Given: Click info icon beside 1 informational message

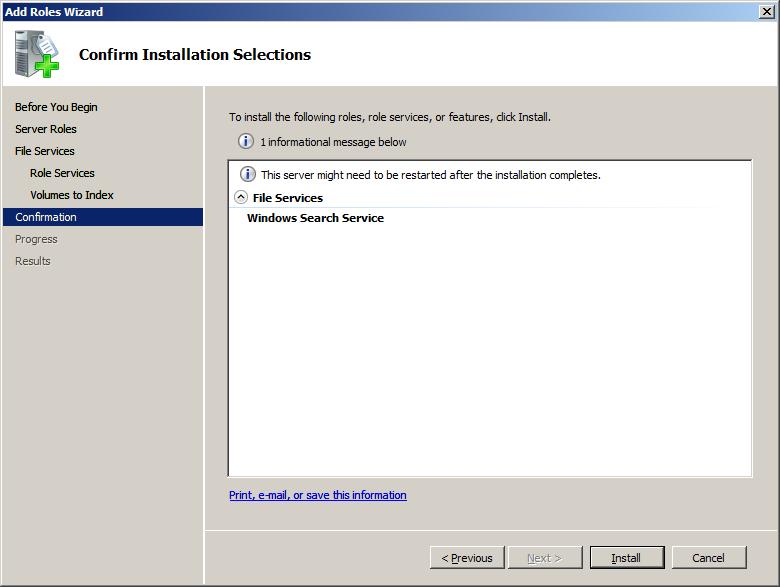Looking at the screenshot, I should pyautogui.click(x=245, y=141).
